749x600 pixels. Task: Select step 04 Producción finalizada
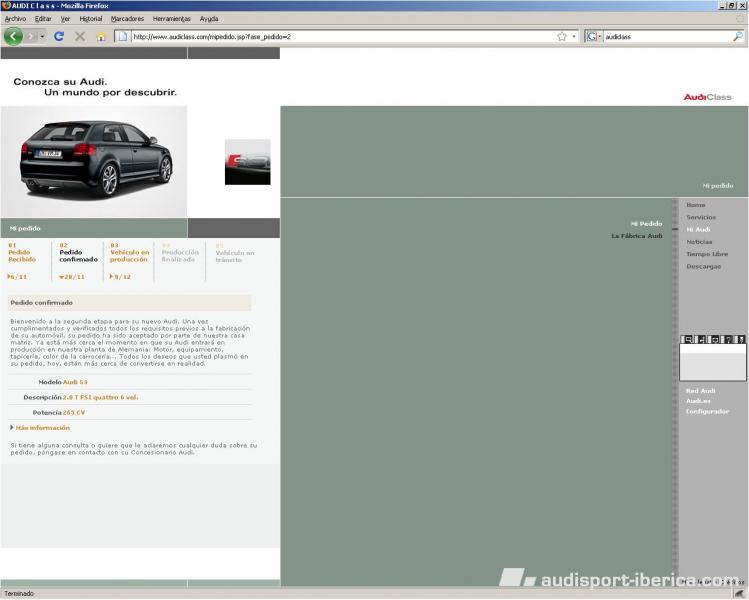tap(180, 253)
